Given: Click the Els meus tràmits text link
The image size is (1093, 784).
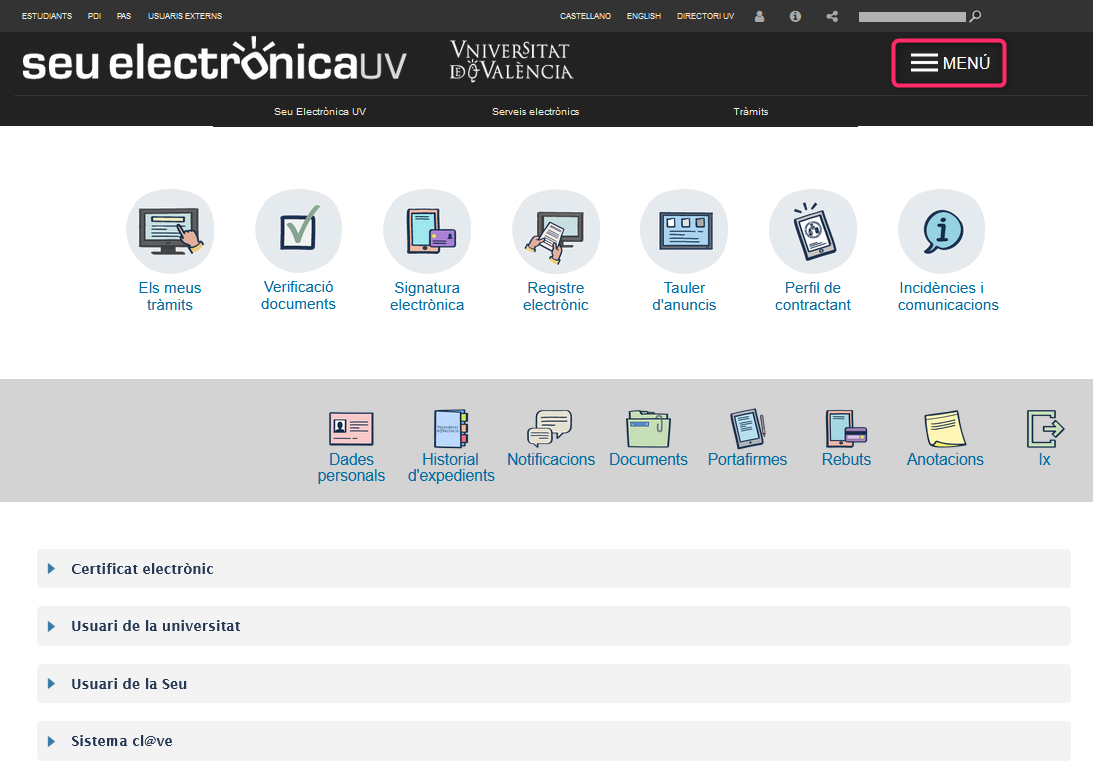Looking at the screenshot, I should [170, 296].
